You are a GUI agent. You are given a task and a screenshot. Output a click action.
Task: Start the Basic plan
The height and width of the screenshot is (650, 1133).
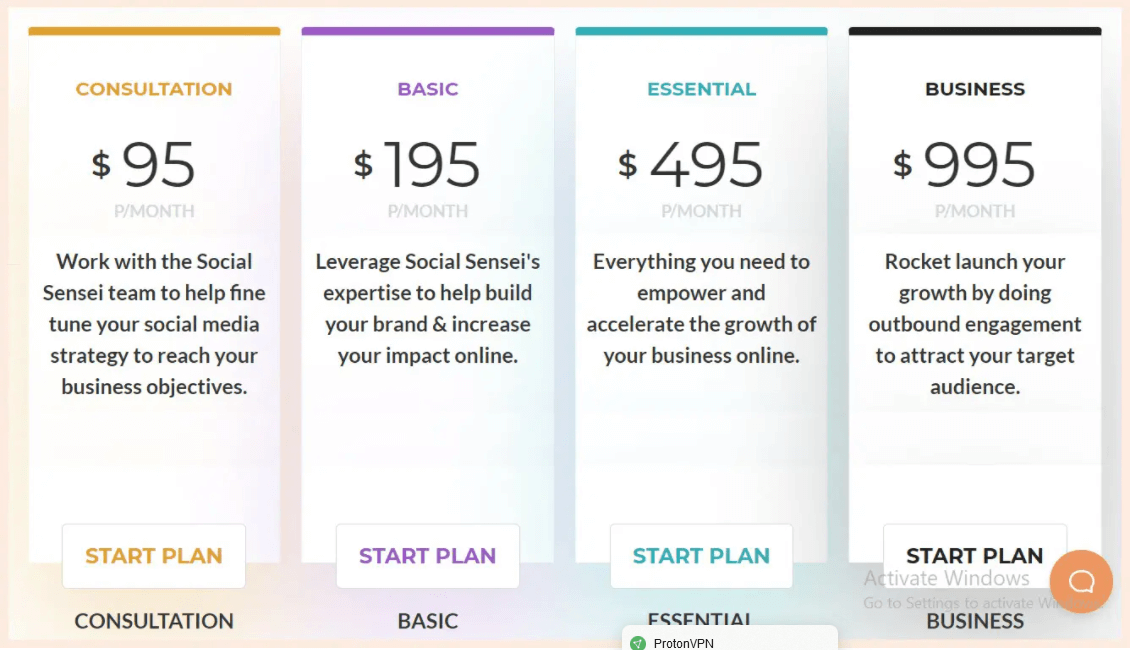(x=428, y=556)
